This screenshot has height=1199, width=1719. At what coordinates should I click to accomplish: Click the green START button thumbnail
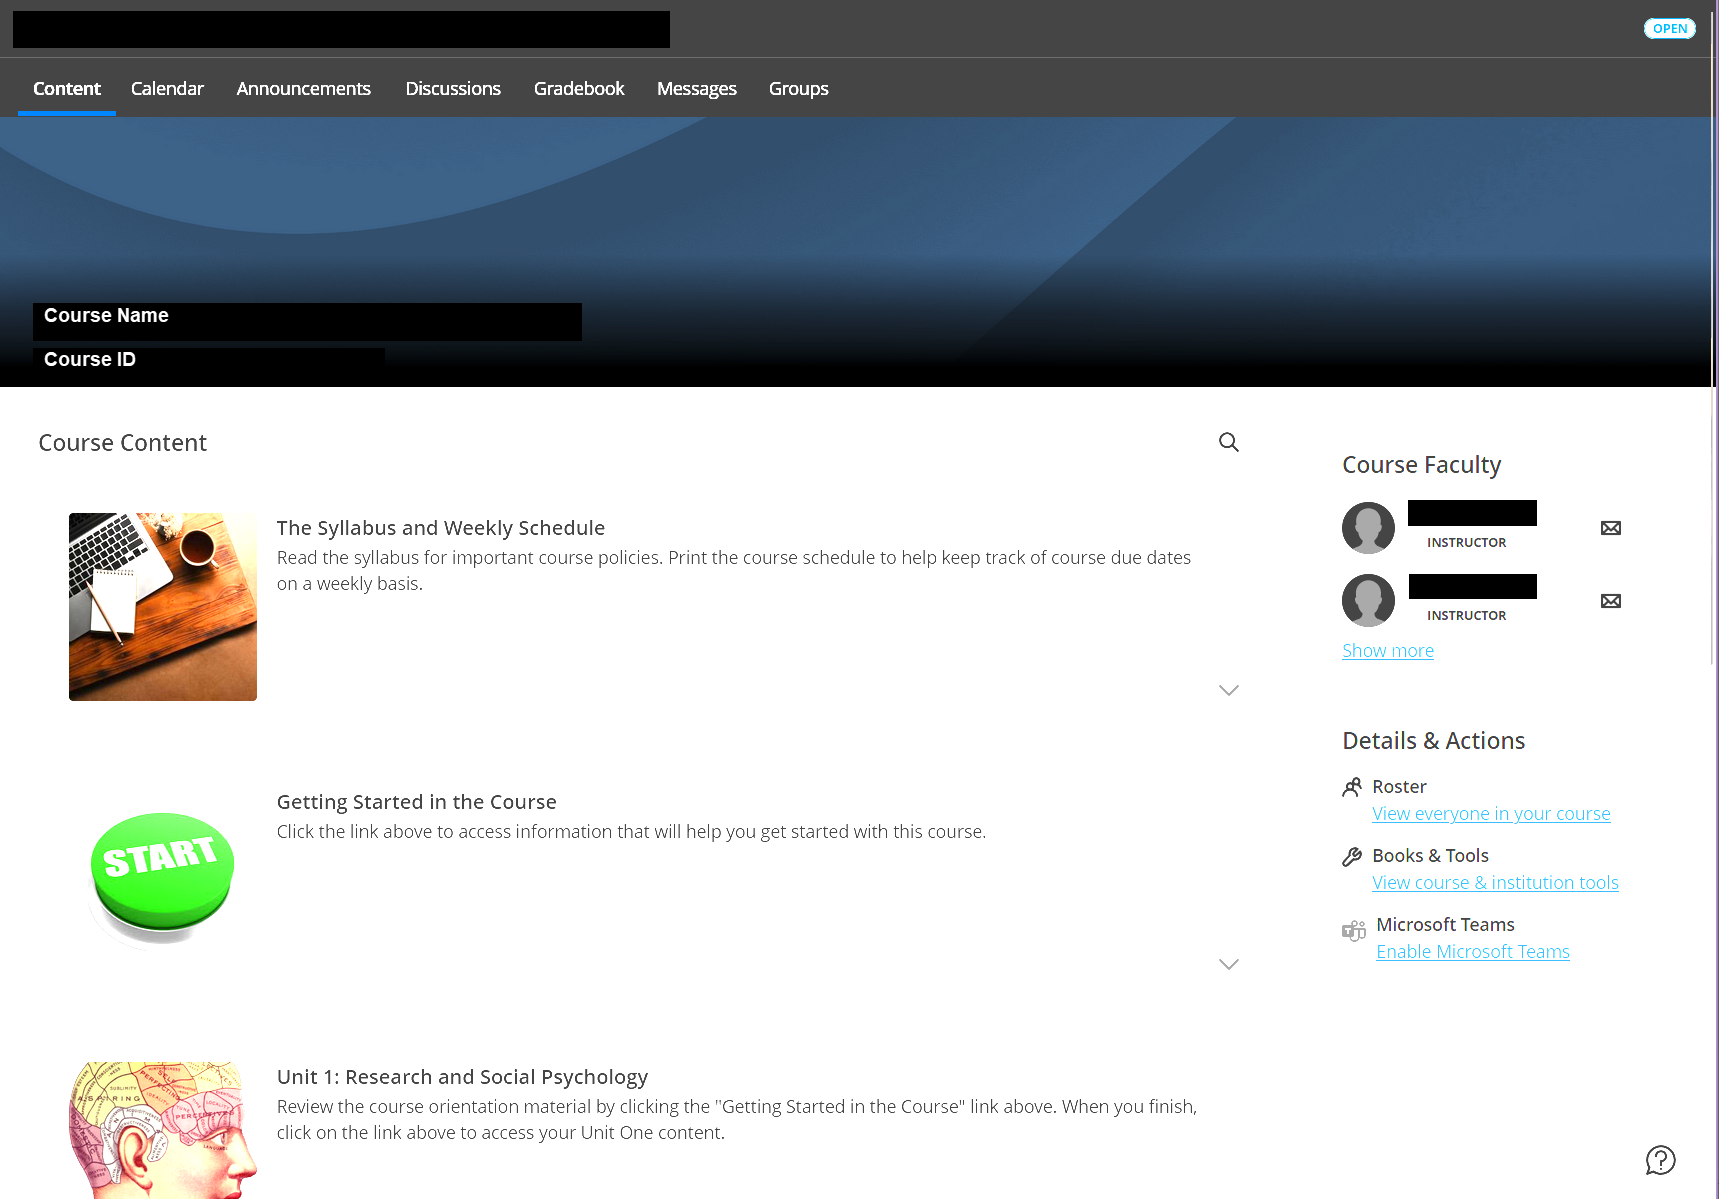[x=162, y=872]
